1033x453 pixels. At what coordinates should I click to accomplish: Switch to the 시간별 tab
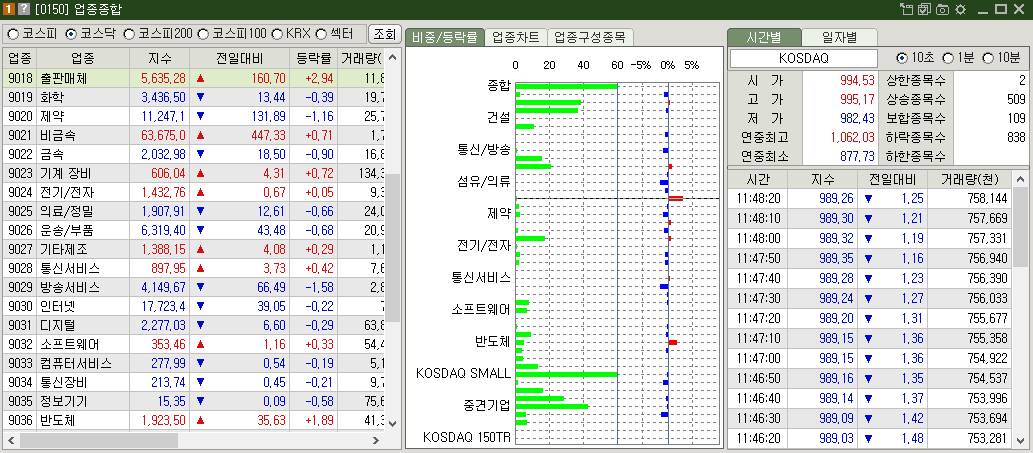tap(764, 38)
